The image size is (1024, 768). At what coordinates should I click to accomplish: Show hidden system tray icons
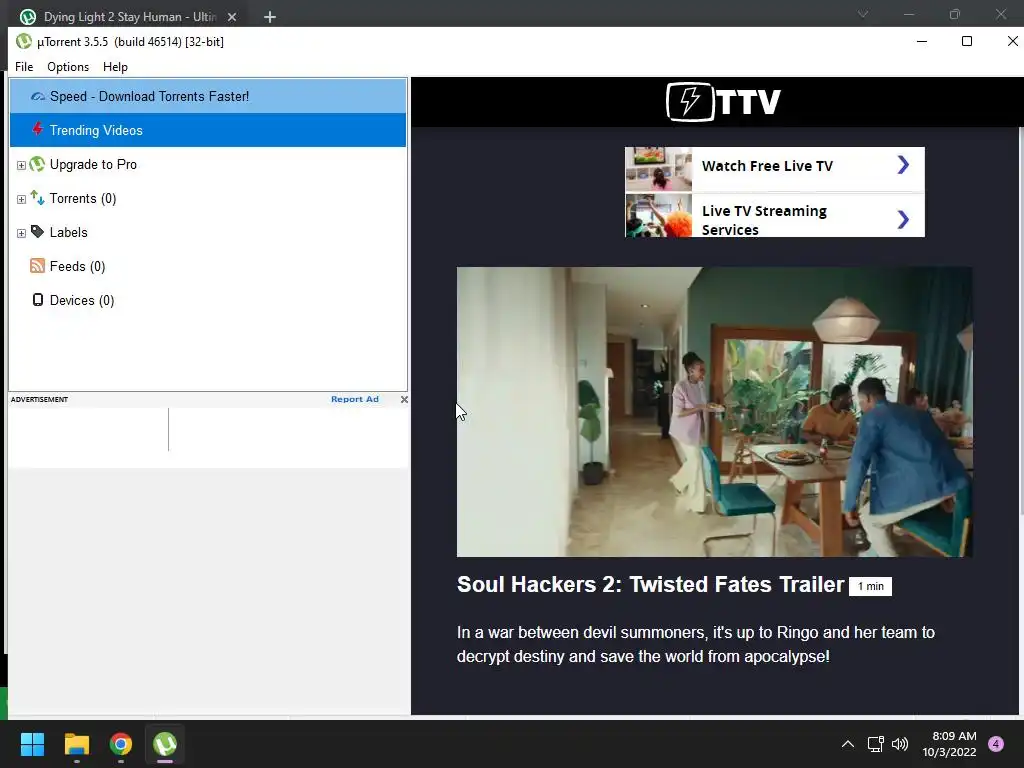848,744
